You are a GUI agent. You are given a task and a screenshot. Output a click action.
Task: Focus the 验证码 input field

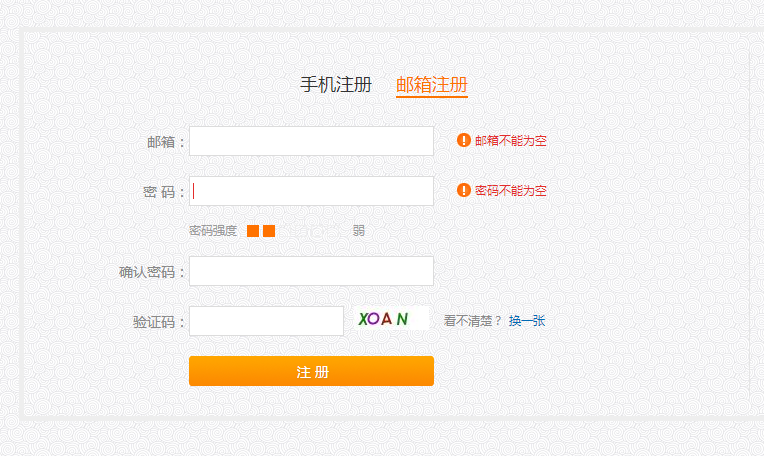click(267, 321)
